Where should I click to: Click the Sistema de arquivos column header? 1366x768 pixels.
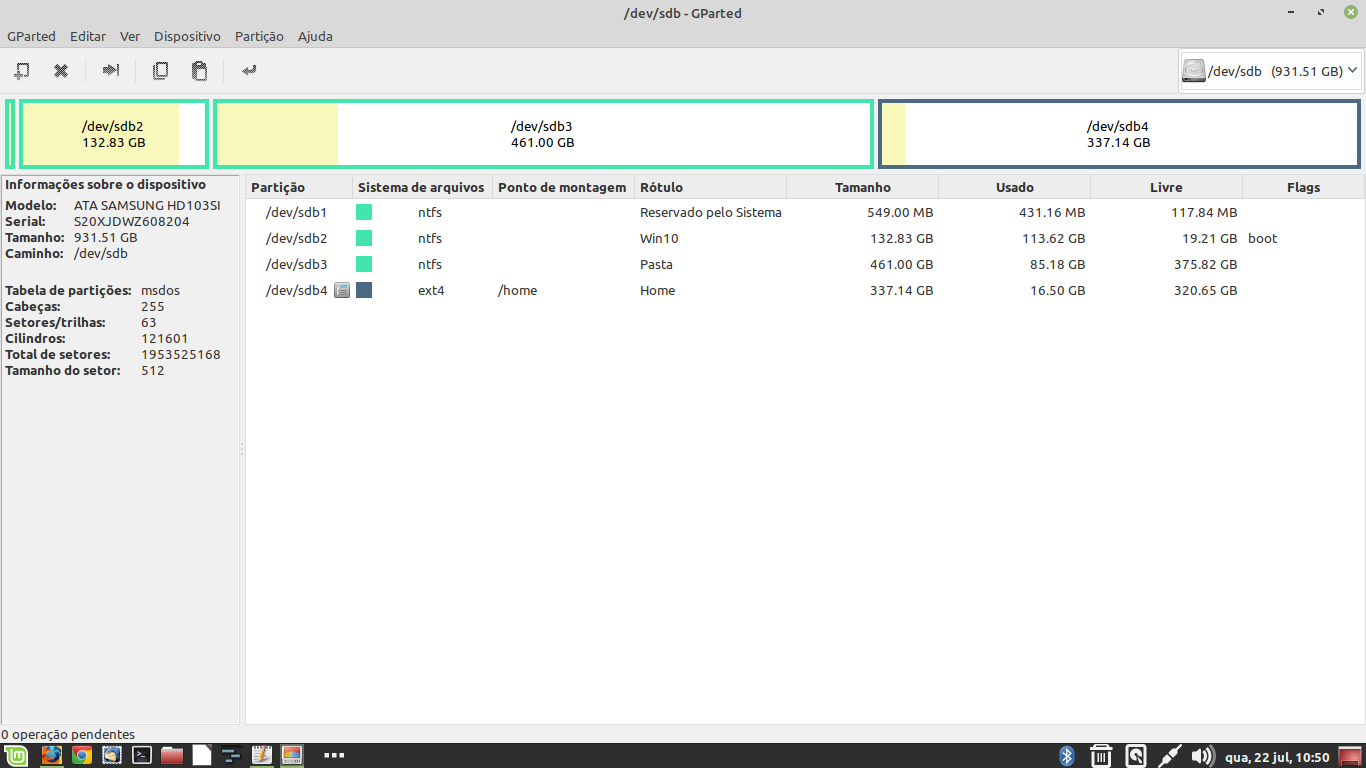[x=423, y=187]
